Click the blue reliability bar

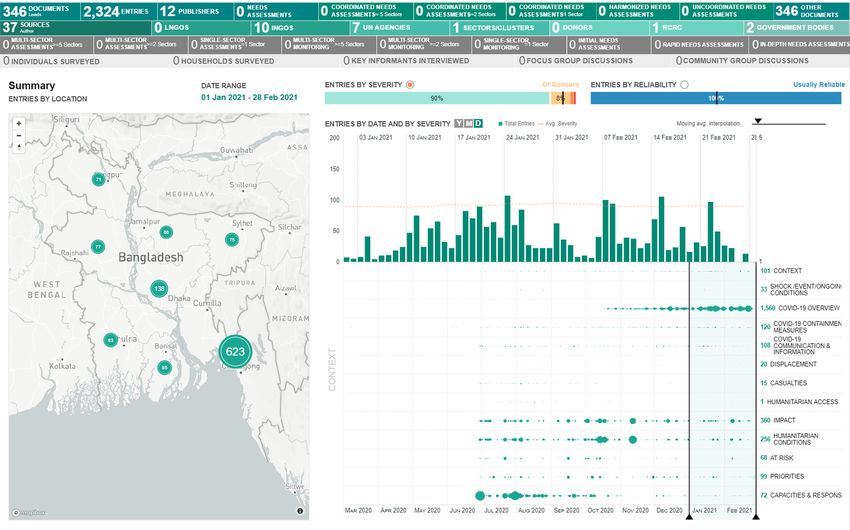coord(716,98)
